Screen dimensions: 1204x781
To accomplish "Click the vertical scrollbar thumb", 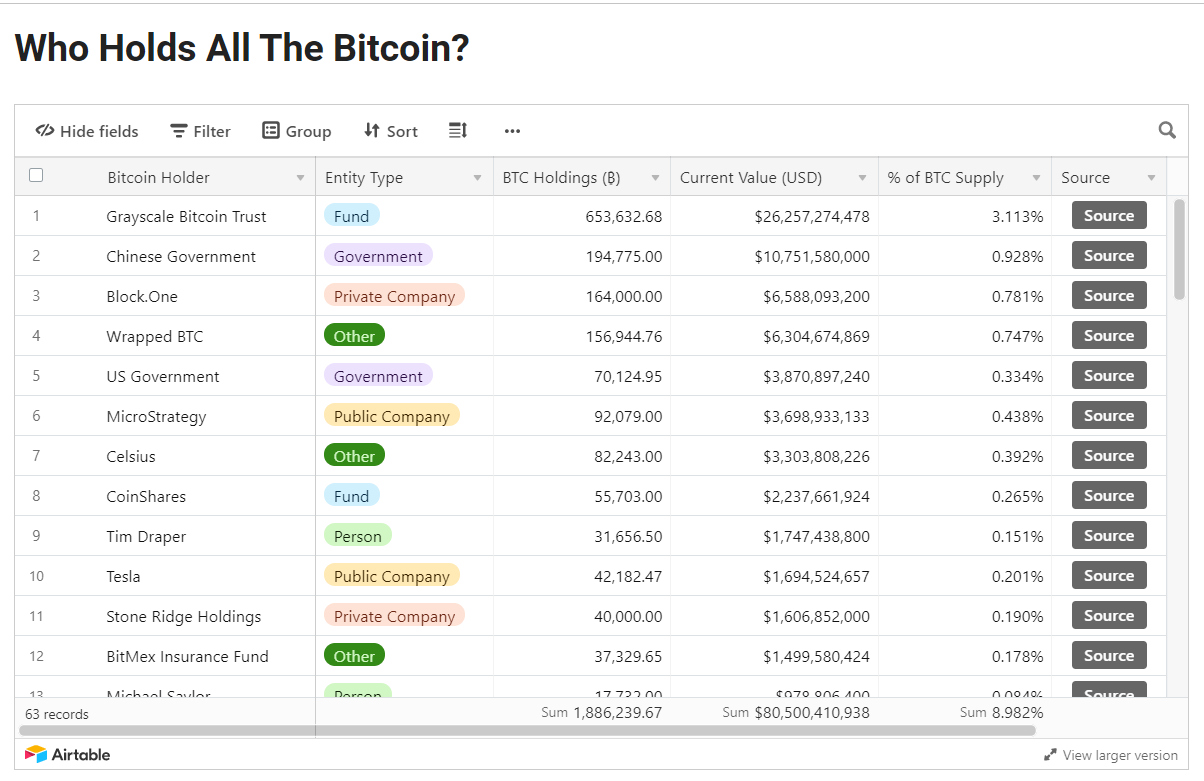I will (x=1179, y=249).
